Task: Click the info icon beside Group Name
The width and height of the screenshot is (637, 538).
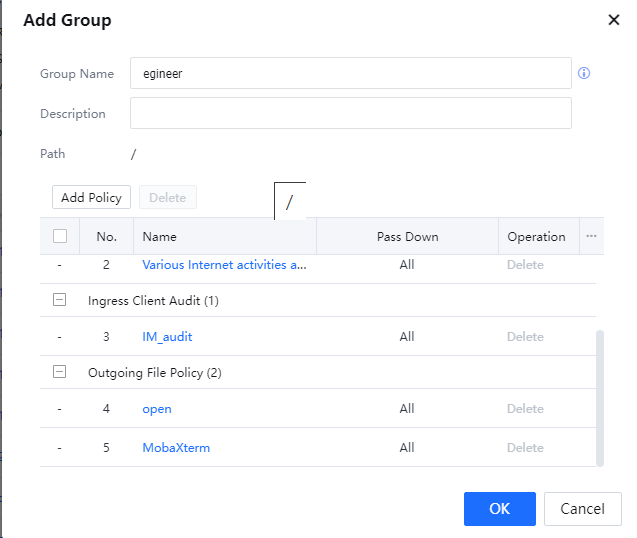Action: tap(584, 73)
